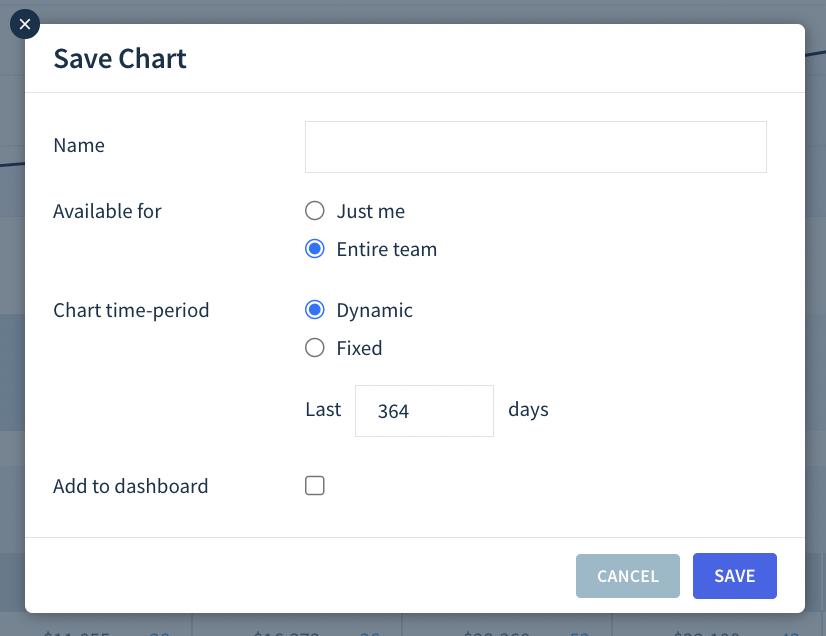Click the CANCEL button
826x636 pixels.
click(x=627, y=576)
